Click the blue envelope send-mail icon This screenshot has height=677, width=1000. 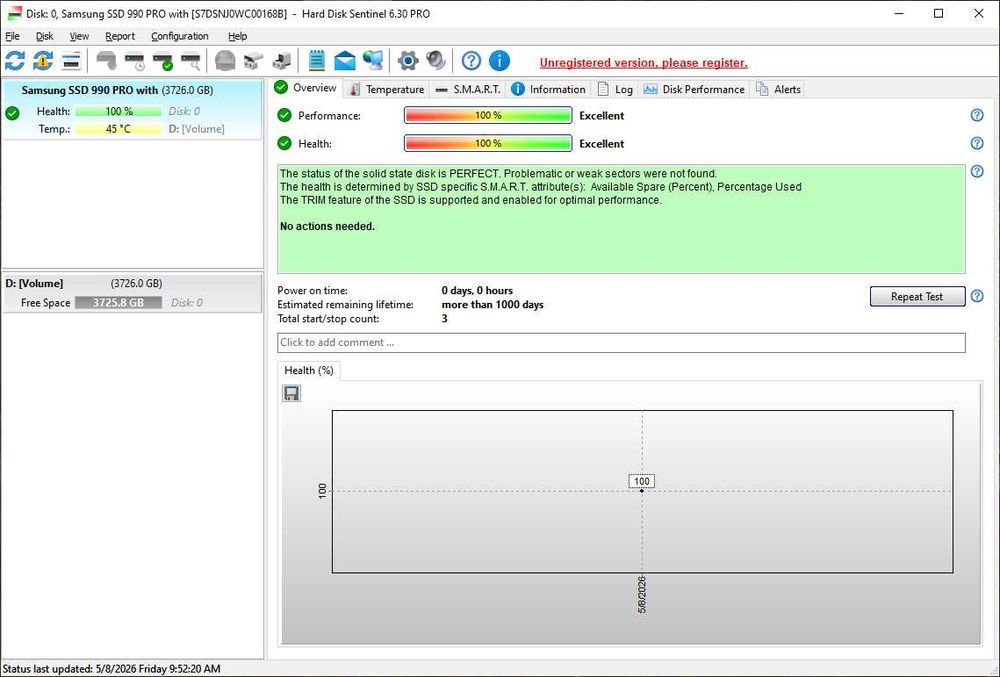[344, 61]
